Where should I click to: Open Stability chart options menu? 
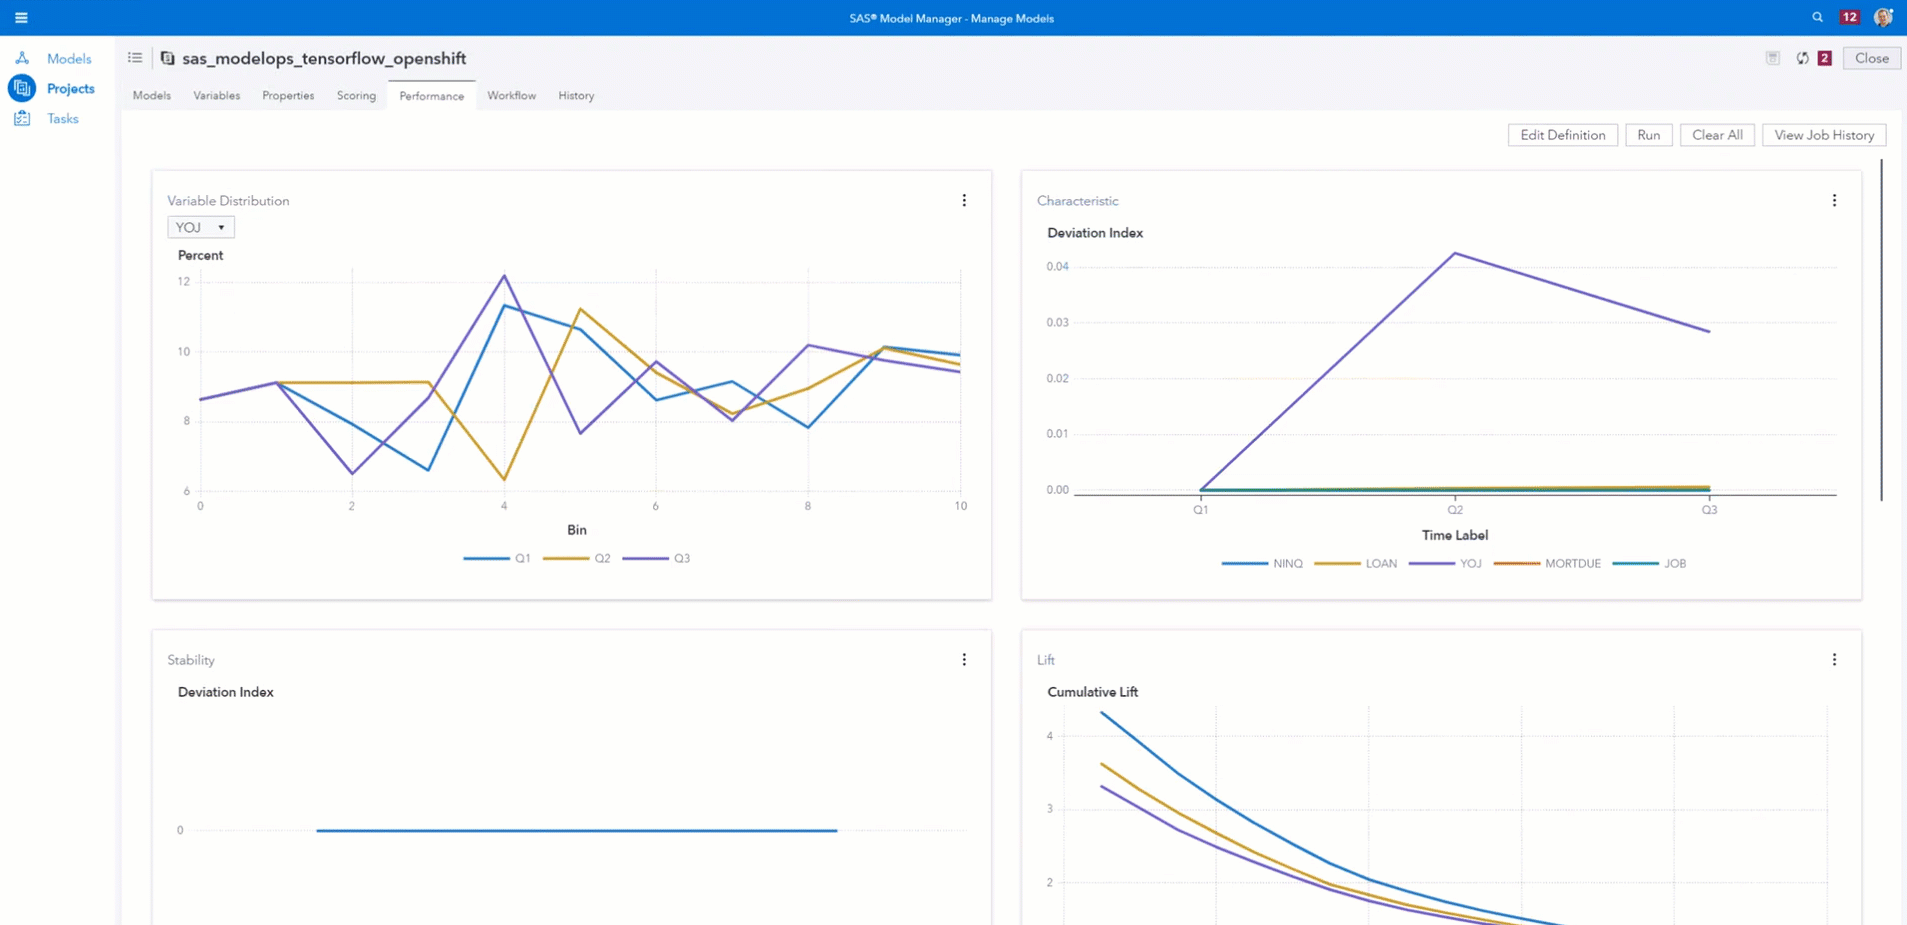point(964,659)
